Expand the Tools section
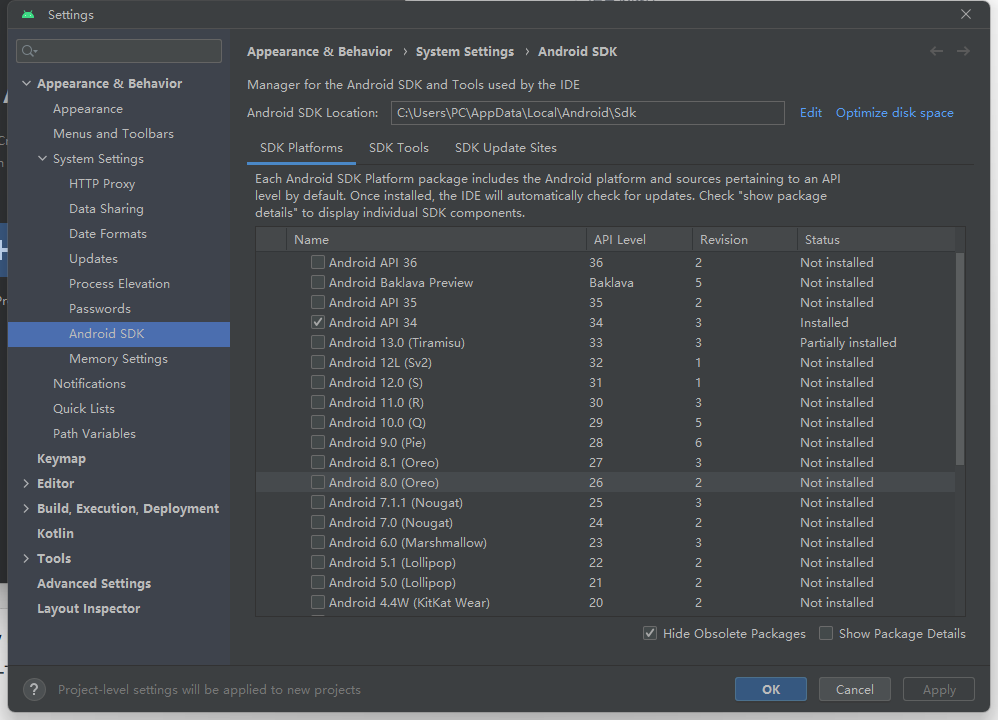This screenshot has height=720, width=998. click(x=26, y=558)
